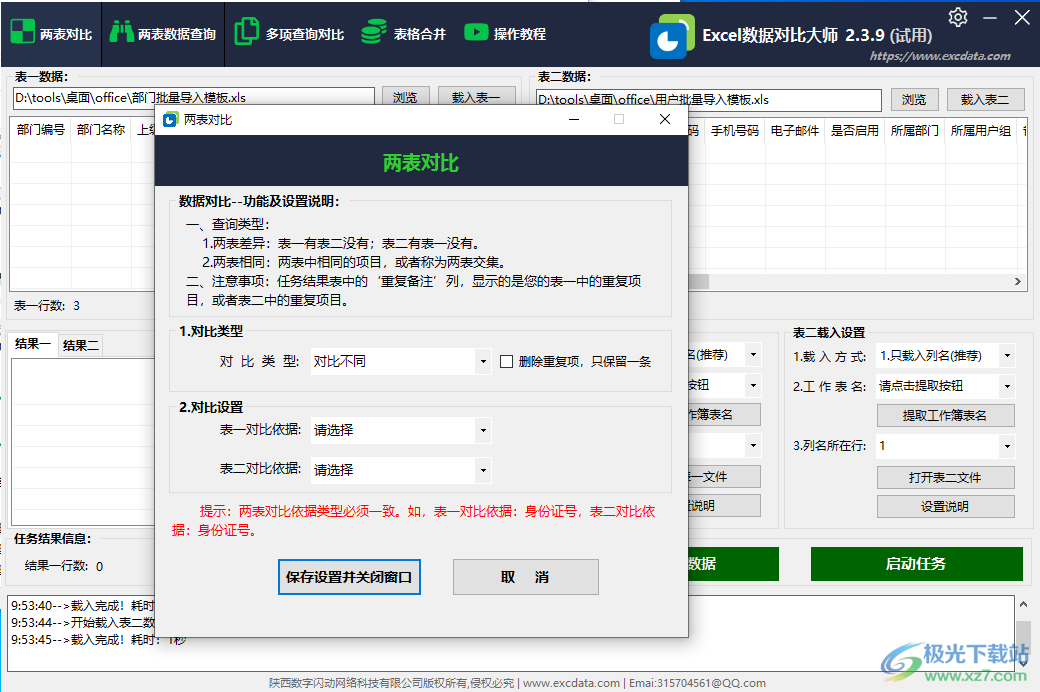Viewport: 1040px width, 692px height.
Task: Click the green 启动任务 button
Action: 917,564
